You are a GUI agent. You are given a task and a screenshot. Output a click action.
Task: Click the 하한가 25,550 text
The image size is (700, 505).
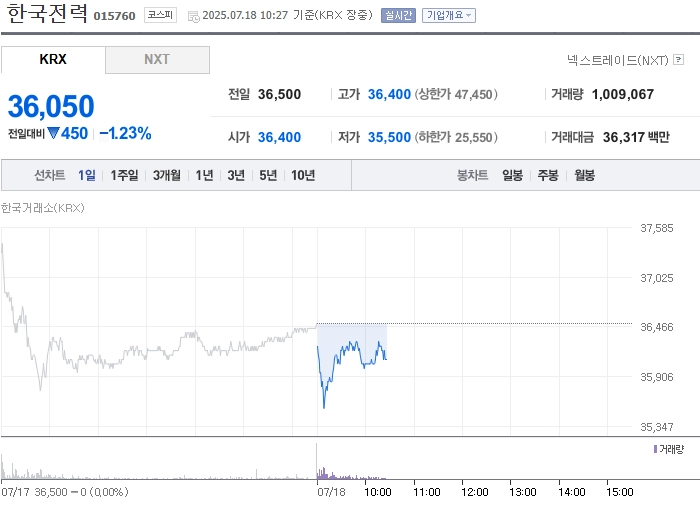(456, 137)
